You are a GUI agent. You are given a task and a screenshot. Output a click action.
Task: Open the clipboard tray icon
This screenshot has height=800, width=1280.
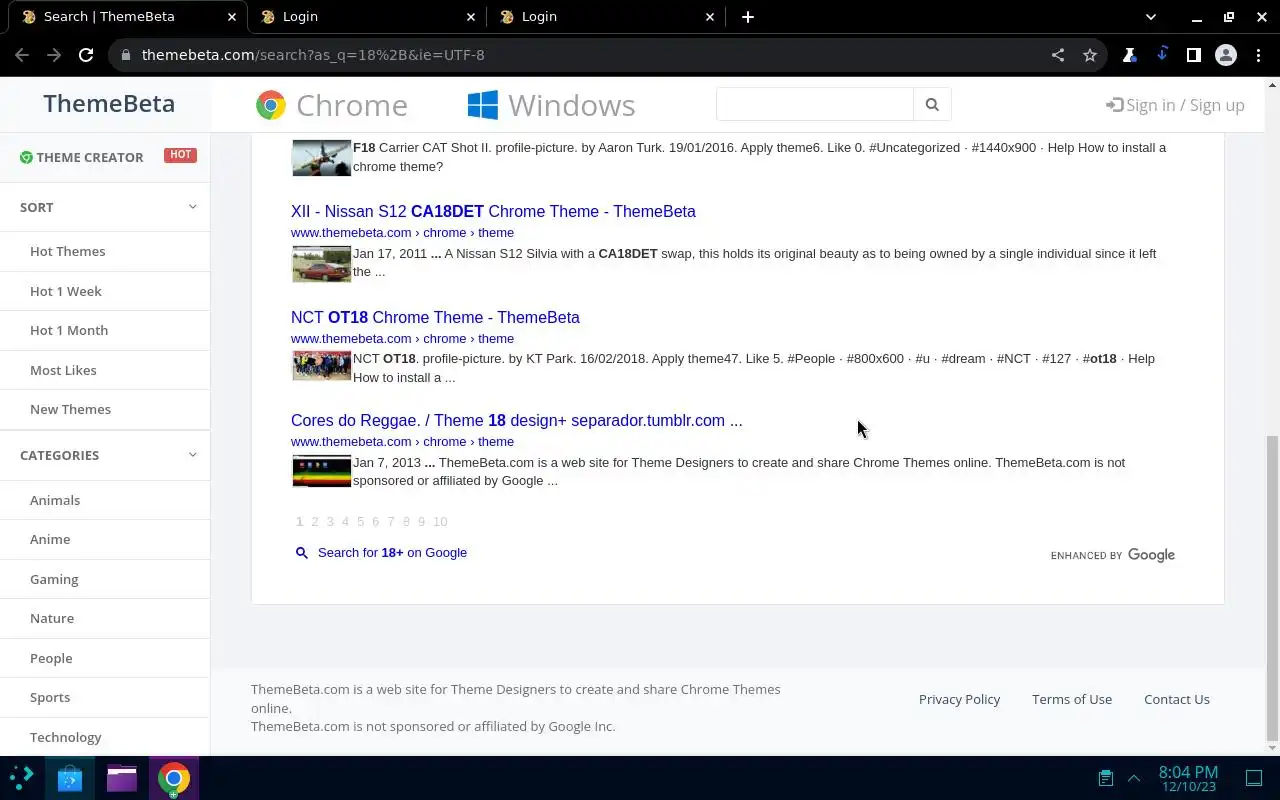pos(1105,778)
